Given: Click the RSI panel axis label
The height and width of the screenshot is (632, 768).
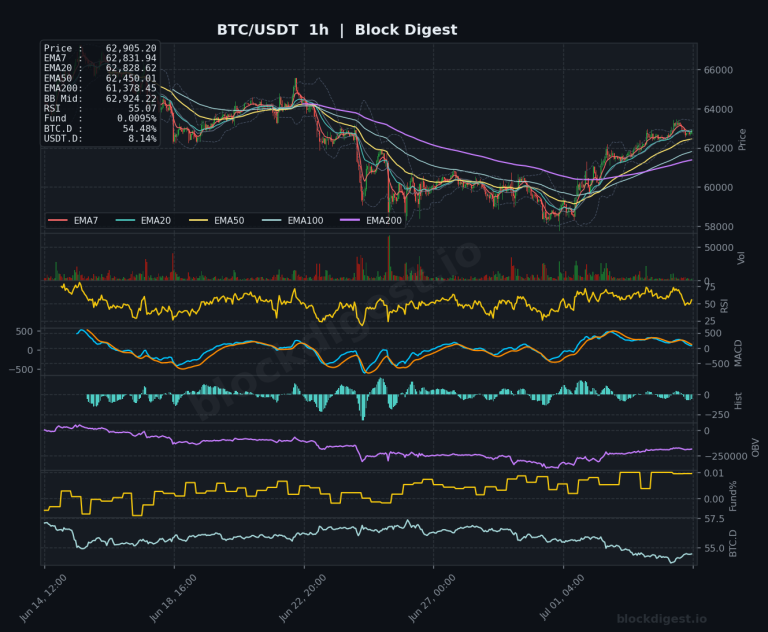Looking at the screenshot, I should 724,306.
